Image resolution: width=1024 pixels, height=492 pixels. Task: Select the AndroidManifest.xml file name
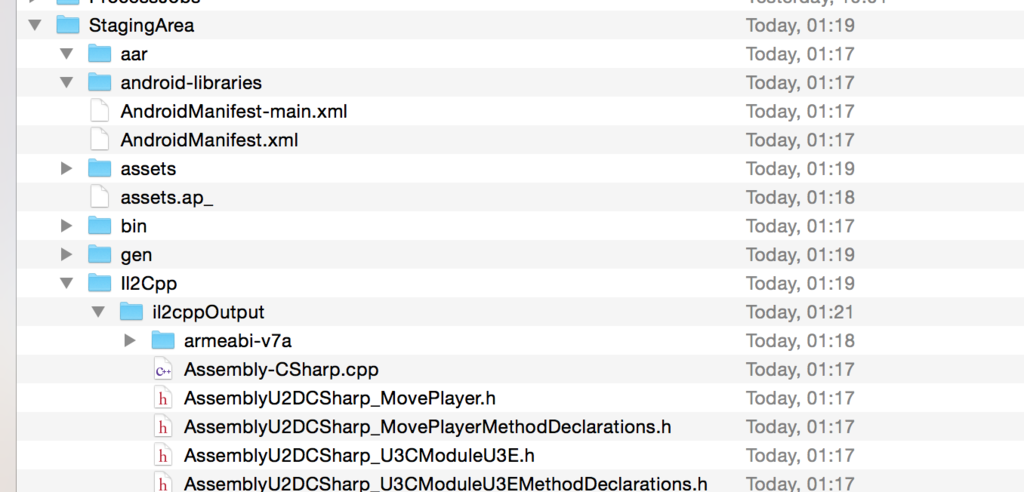(210, 140)
